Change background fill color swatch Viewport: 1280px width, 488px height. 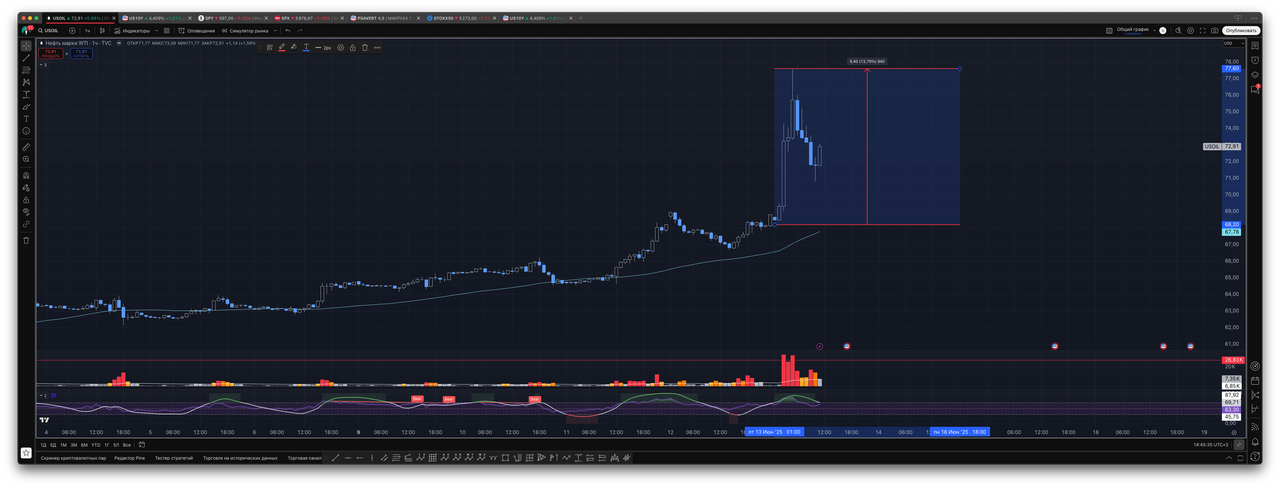294,47
